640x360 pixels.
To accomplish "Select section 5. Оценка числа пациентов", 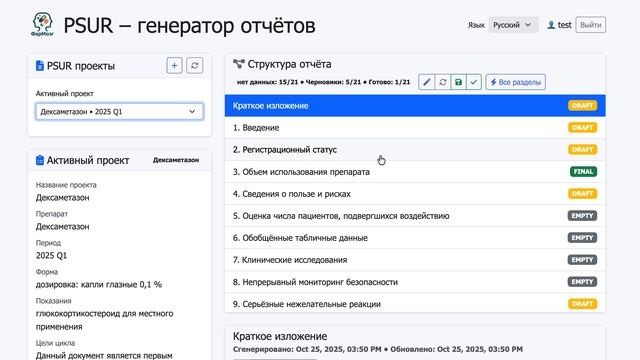I will 415,216.
